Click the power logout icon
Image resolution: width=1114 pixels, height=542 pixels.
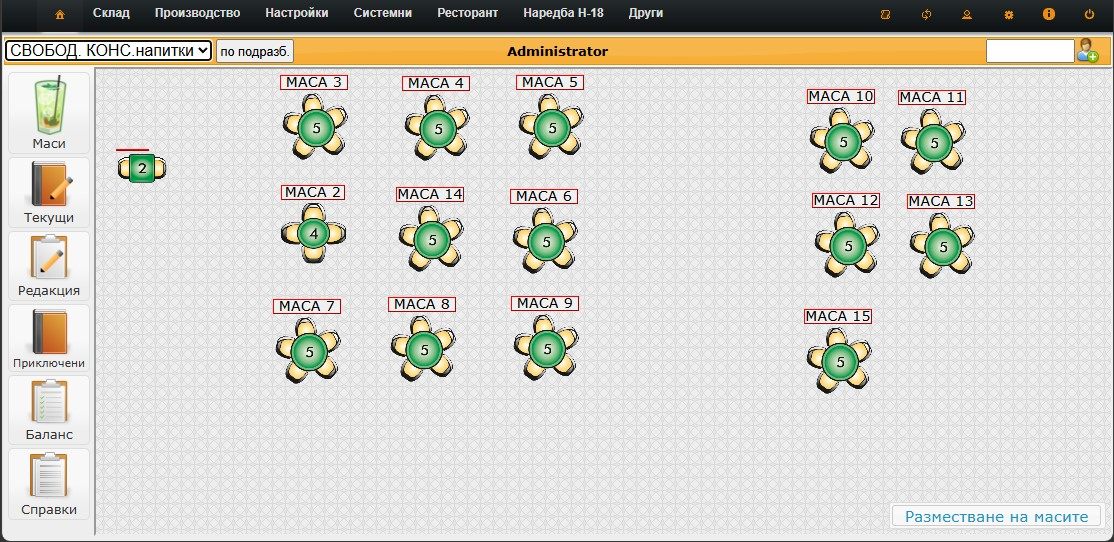(x=1090, y=14)
